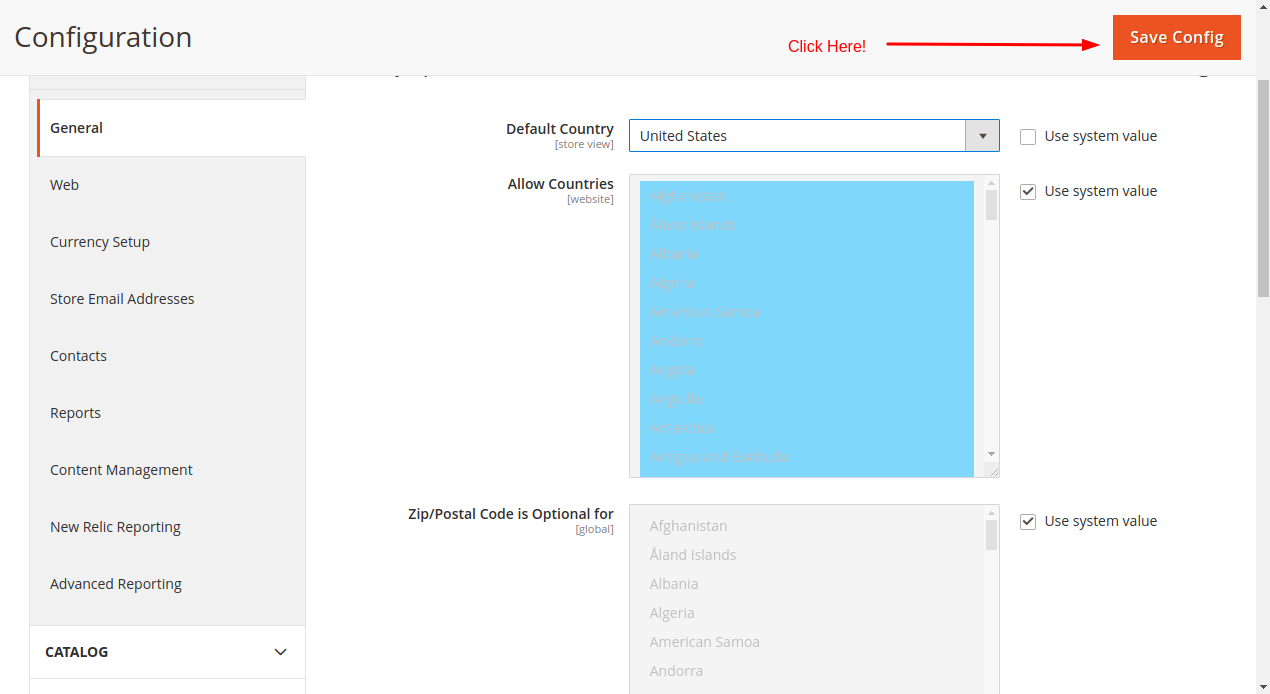Viewport: 1270px width, 694px height.
Task: Click the [global] scope label
Action: tap(594, 530)
